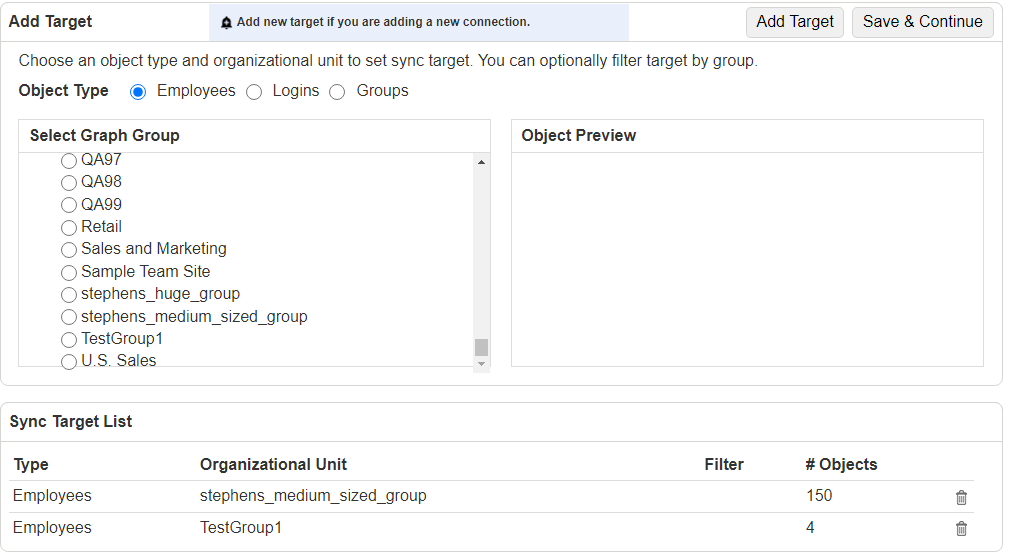This screenshot has width=1021, height=559.
Task: Select the Groups object type
Action: 337,92
